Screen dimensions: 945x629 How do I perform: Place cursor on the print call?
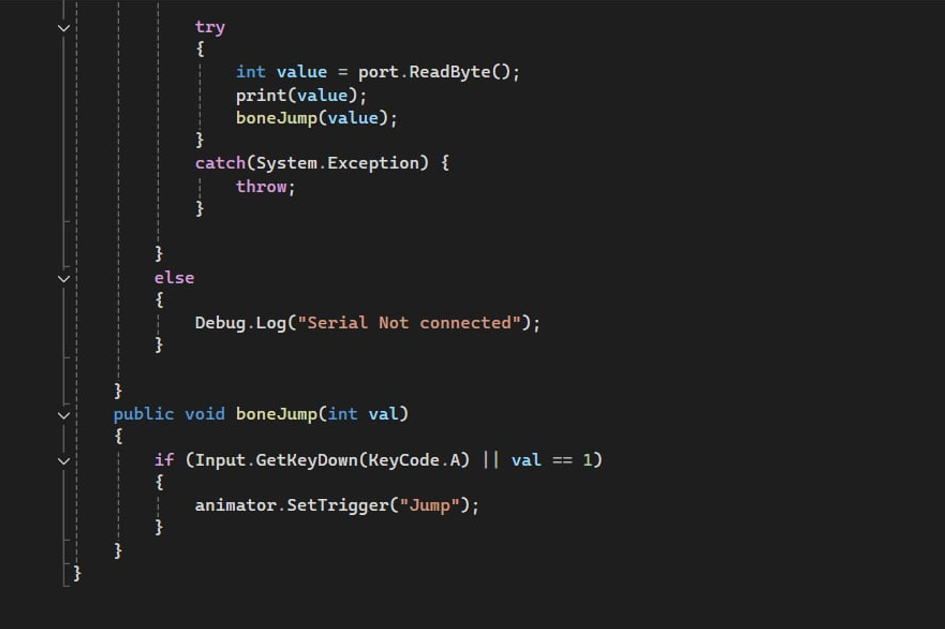point(260,95)
